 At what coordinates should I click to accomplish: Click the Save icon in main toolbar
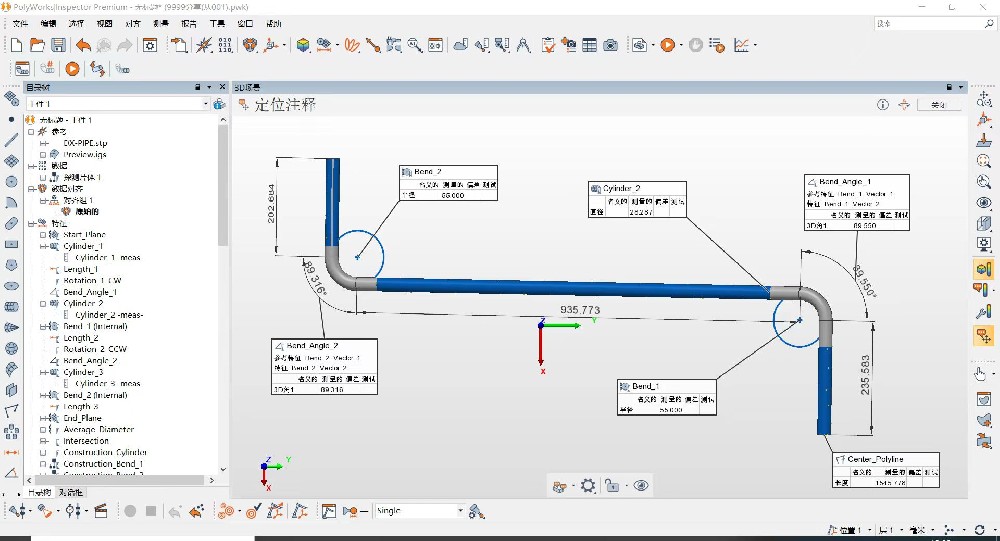click(x=58, y=45)
